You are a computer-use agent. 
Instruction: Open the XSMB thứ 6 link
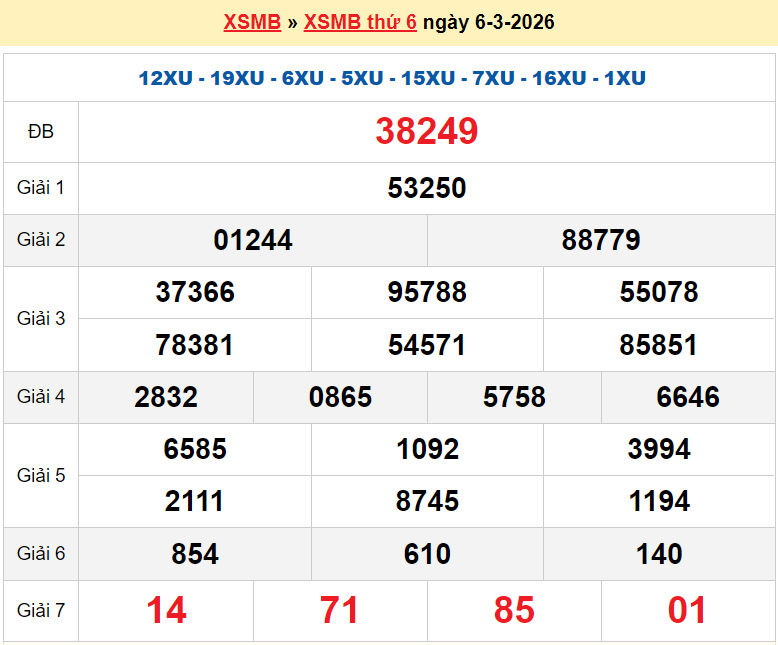[x=360, y=22]
